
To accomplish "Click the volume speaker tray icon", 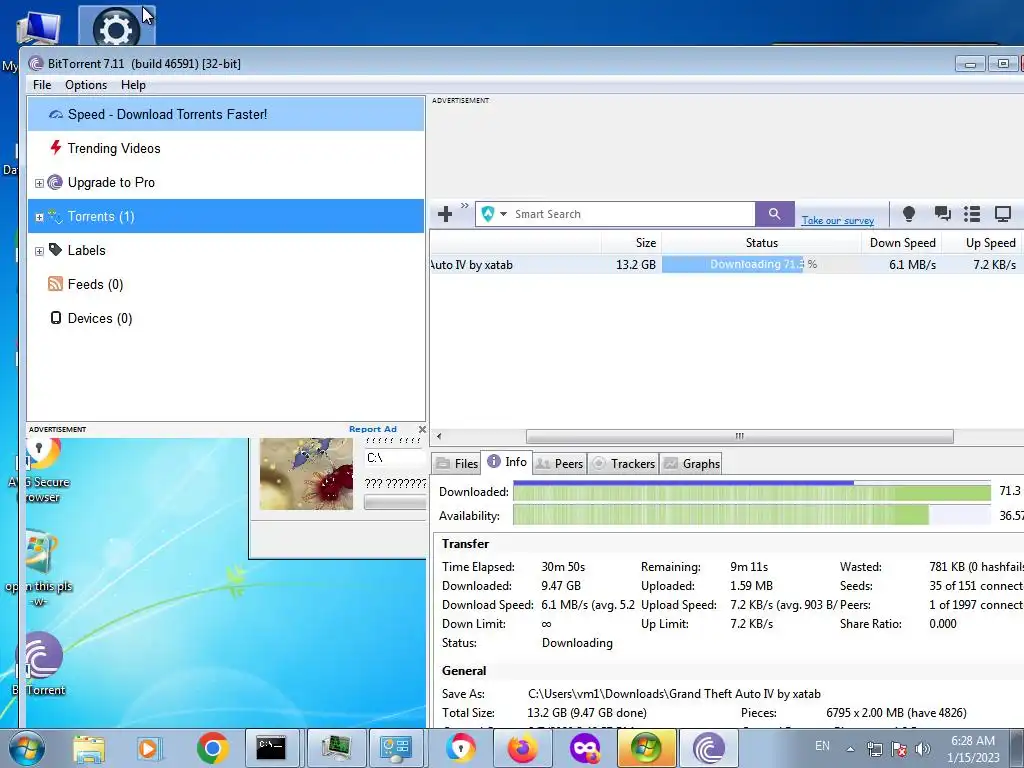I will coord(922,749).
